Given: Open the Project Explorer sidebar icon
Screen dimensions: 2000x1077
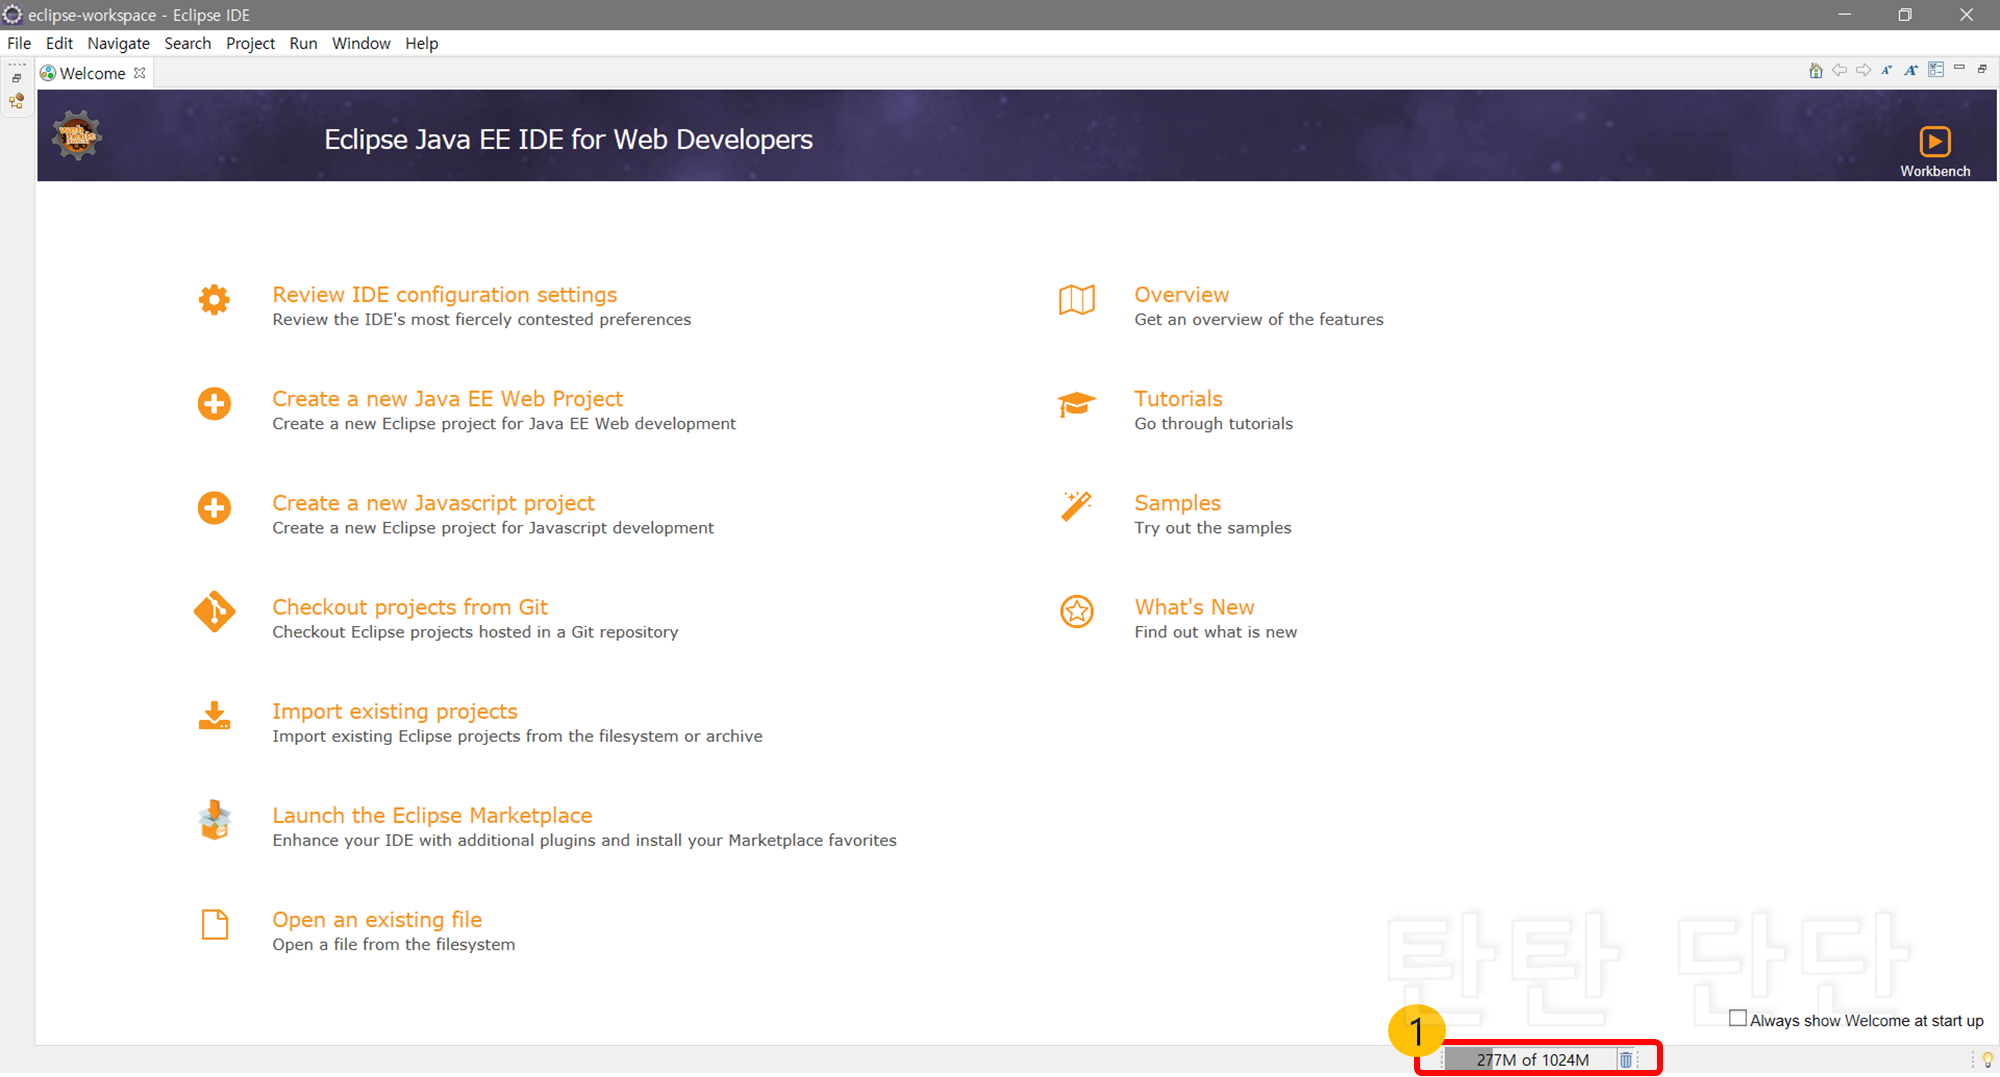Looking at the screenshot, I should pyautogui.click(x=17, y=101).
